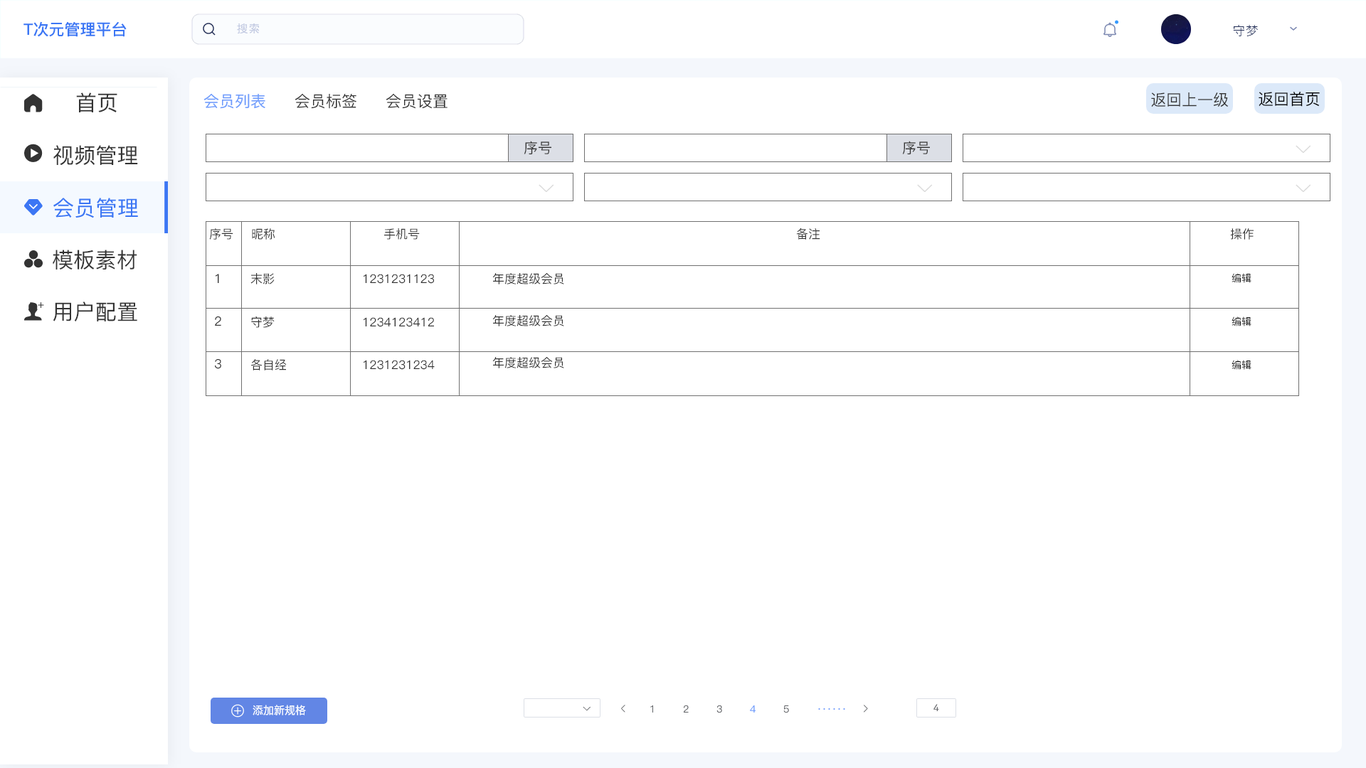Image resolution: width=1366 pixels, height=768 pixels.
Task: Click 年度超级会员 in row 1
Action: point(528,279)
